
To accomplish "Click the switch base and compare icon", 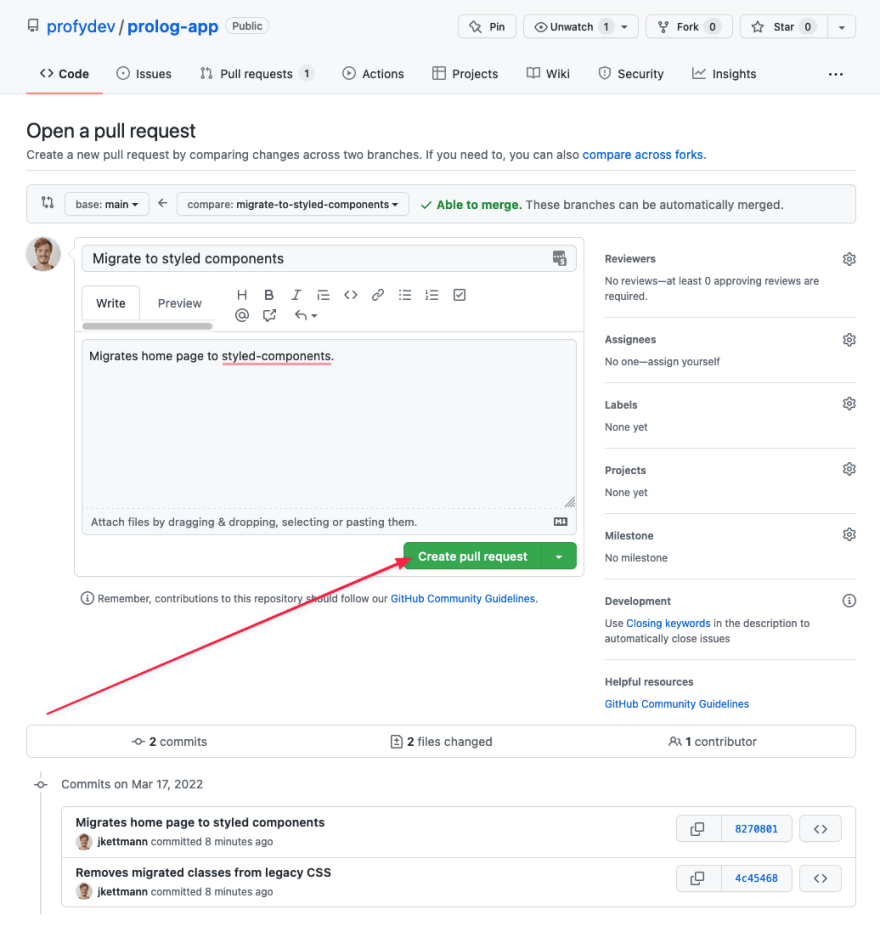I will [x=48, y=203].
